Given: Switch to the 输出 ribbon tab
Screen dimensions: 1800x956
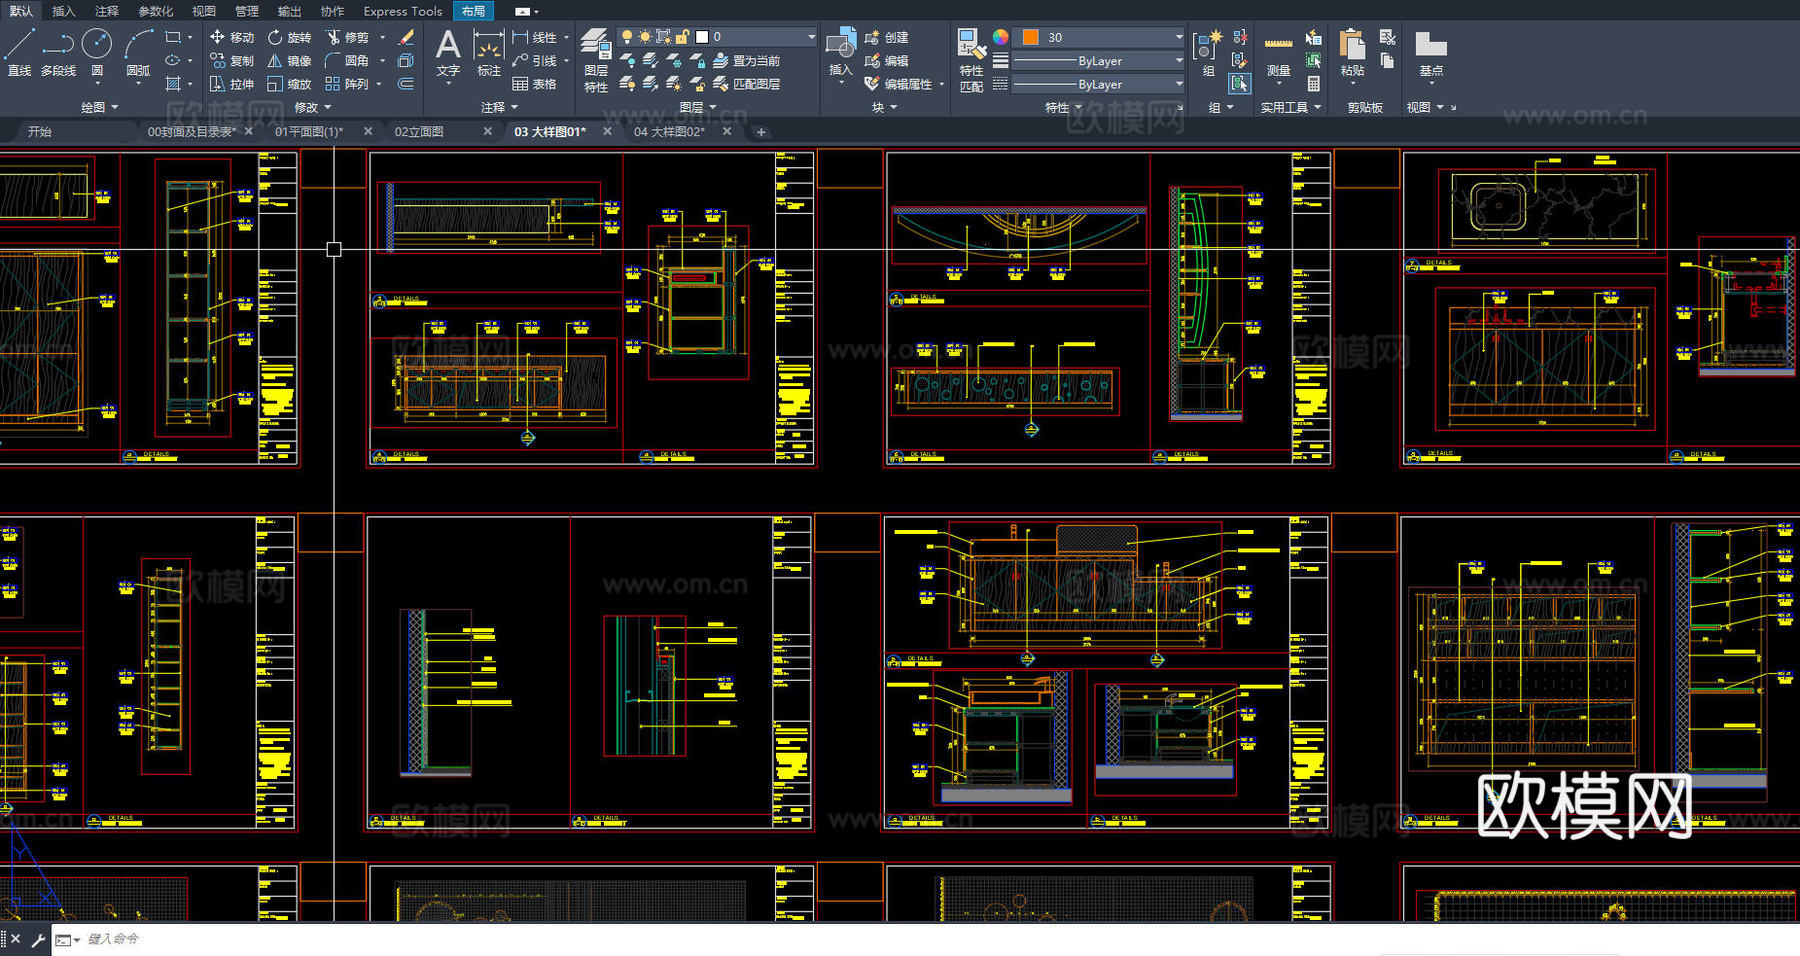Looking at the screenshot, I should (x=289, y=11).
